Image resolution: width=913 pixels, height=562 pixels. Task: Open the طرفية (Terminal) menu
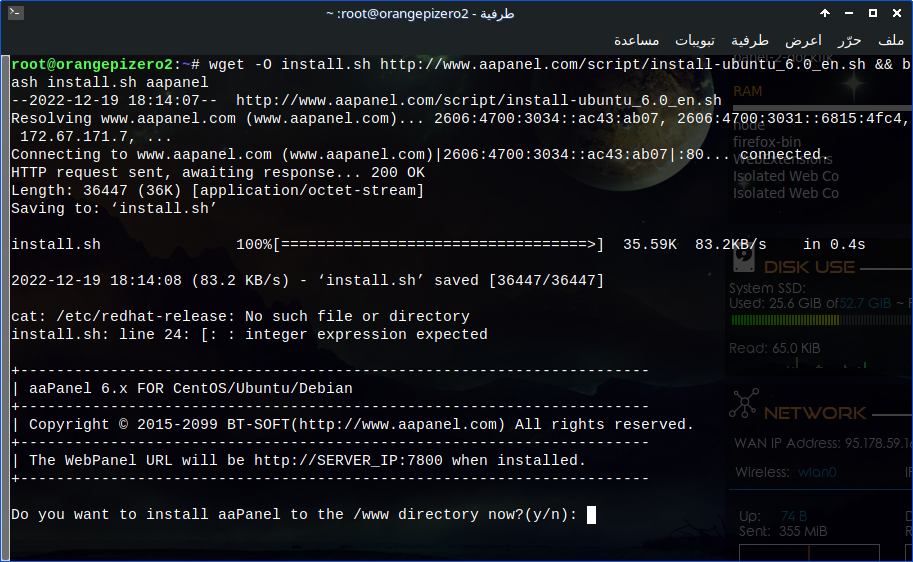pyautogui.click(x=750, y=40)
